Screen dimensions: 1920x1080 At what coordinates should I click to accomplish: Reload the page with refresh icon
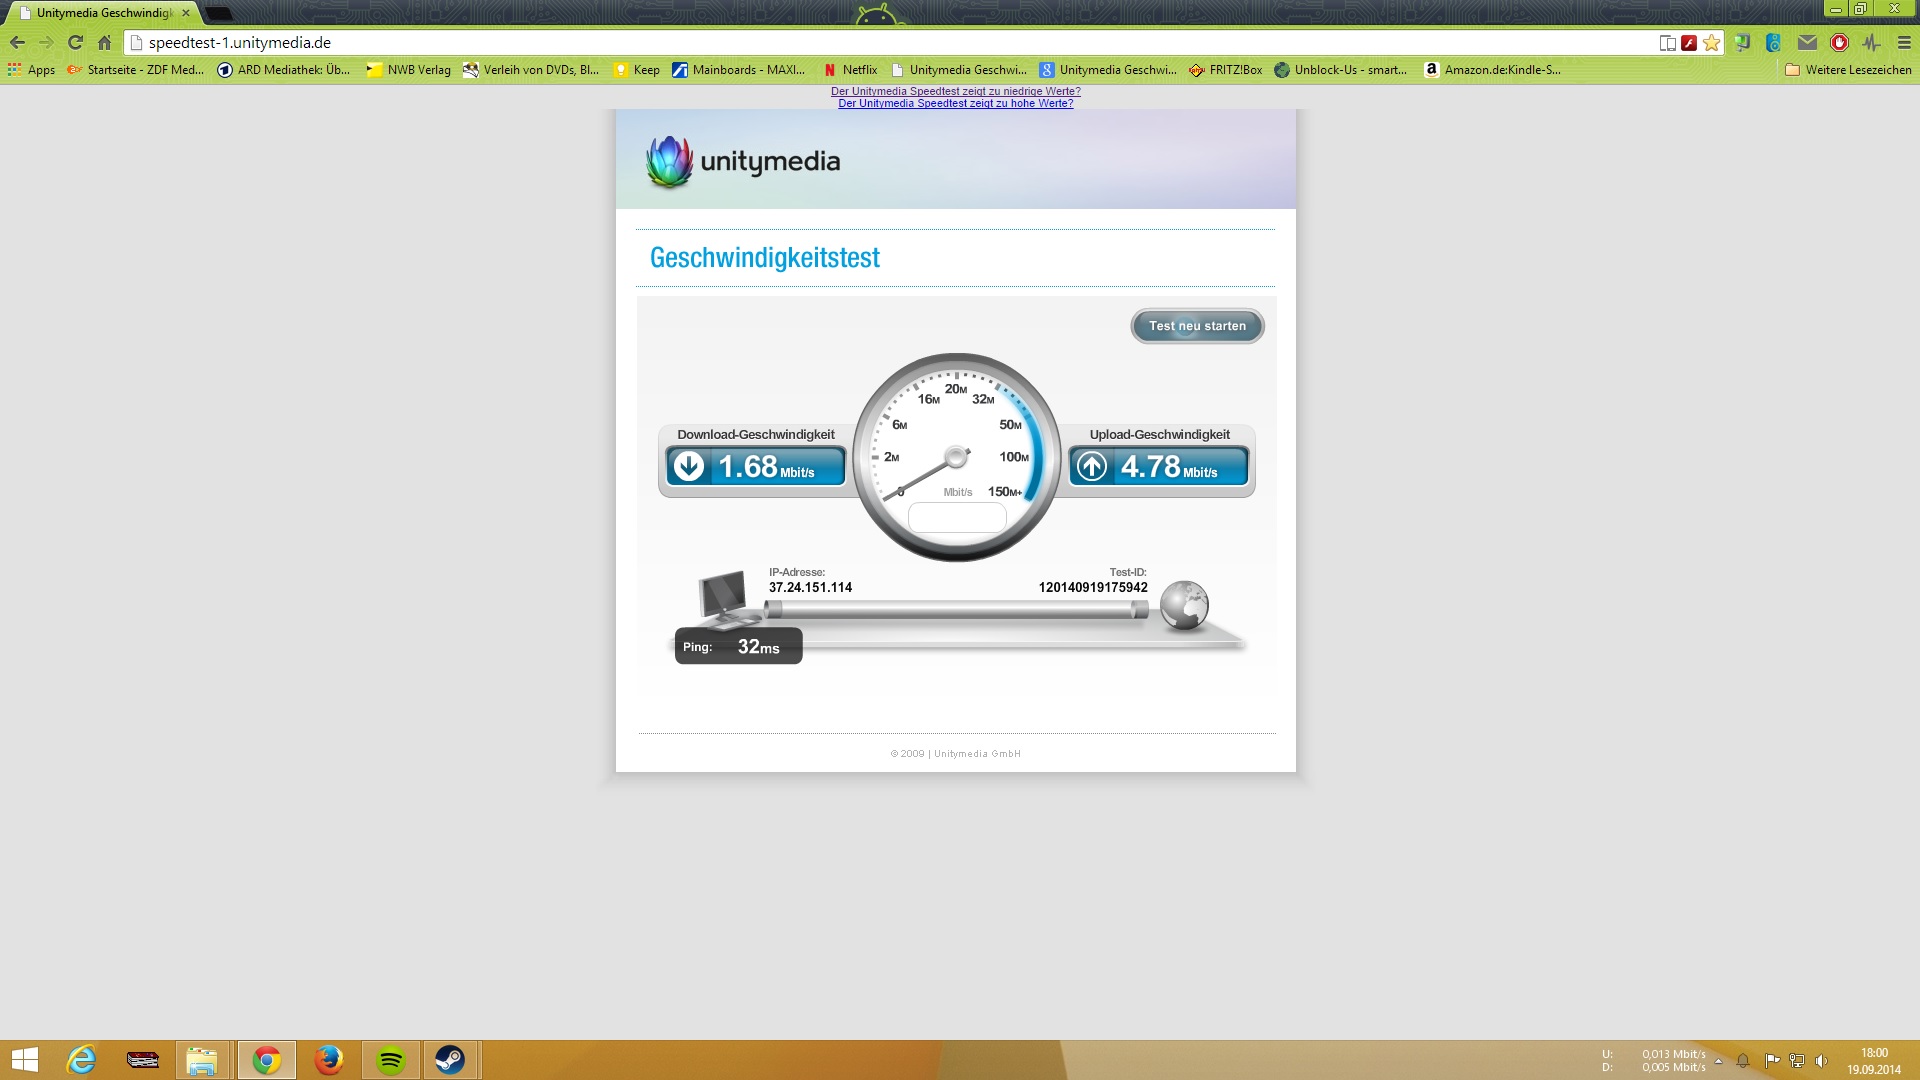click(x=75, y=43)
